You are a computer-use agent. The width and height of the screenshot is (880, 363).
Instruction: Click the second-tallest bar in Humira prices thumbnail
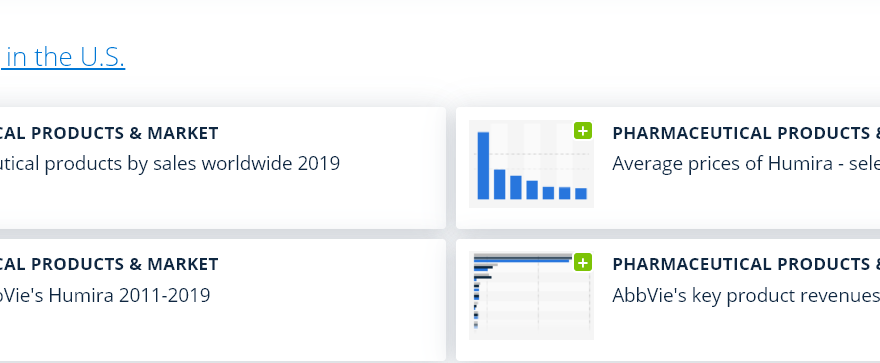tap(499, 184)
